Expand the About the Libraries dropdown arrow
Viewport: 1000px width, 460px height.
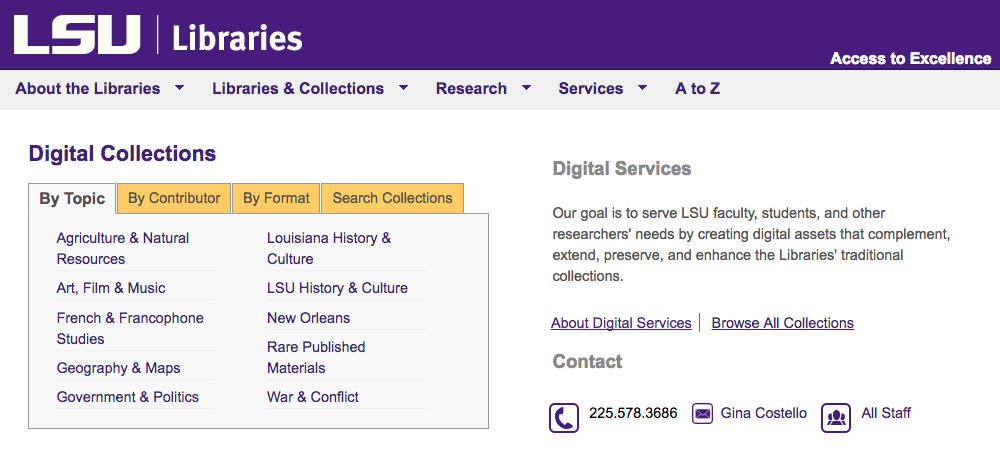point(180,87)
